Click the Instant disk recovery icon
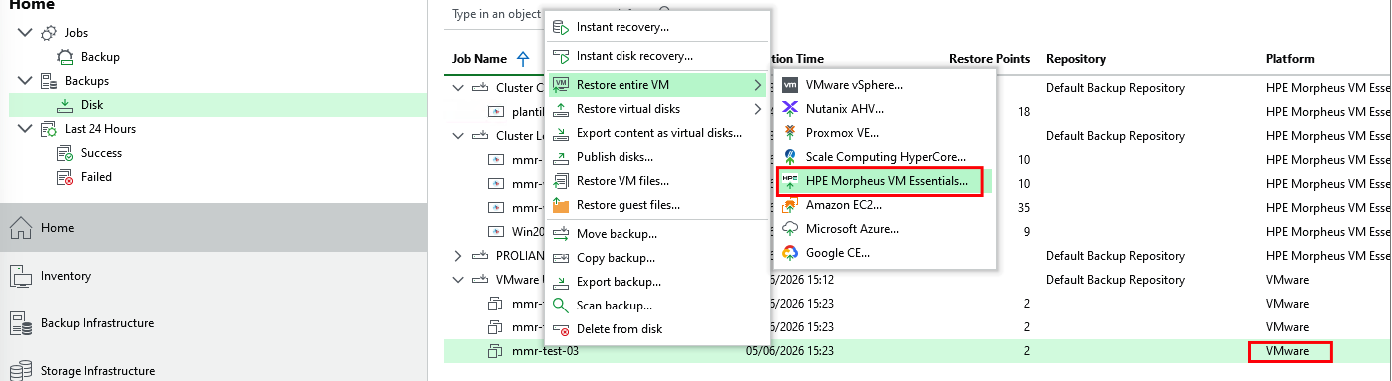This screenshot has height=381, width=1392. (561, 56)
